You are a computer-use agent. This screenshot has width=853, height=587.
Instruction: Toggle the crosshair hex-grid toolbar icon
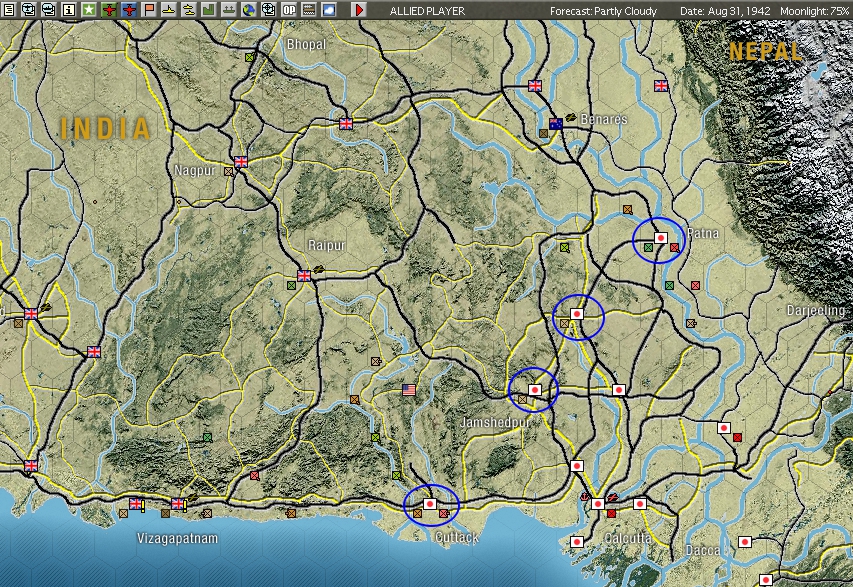pyautogui.click(x=268, y=10)
